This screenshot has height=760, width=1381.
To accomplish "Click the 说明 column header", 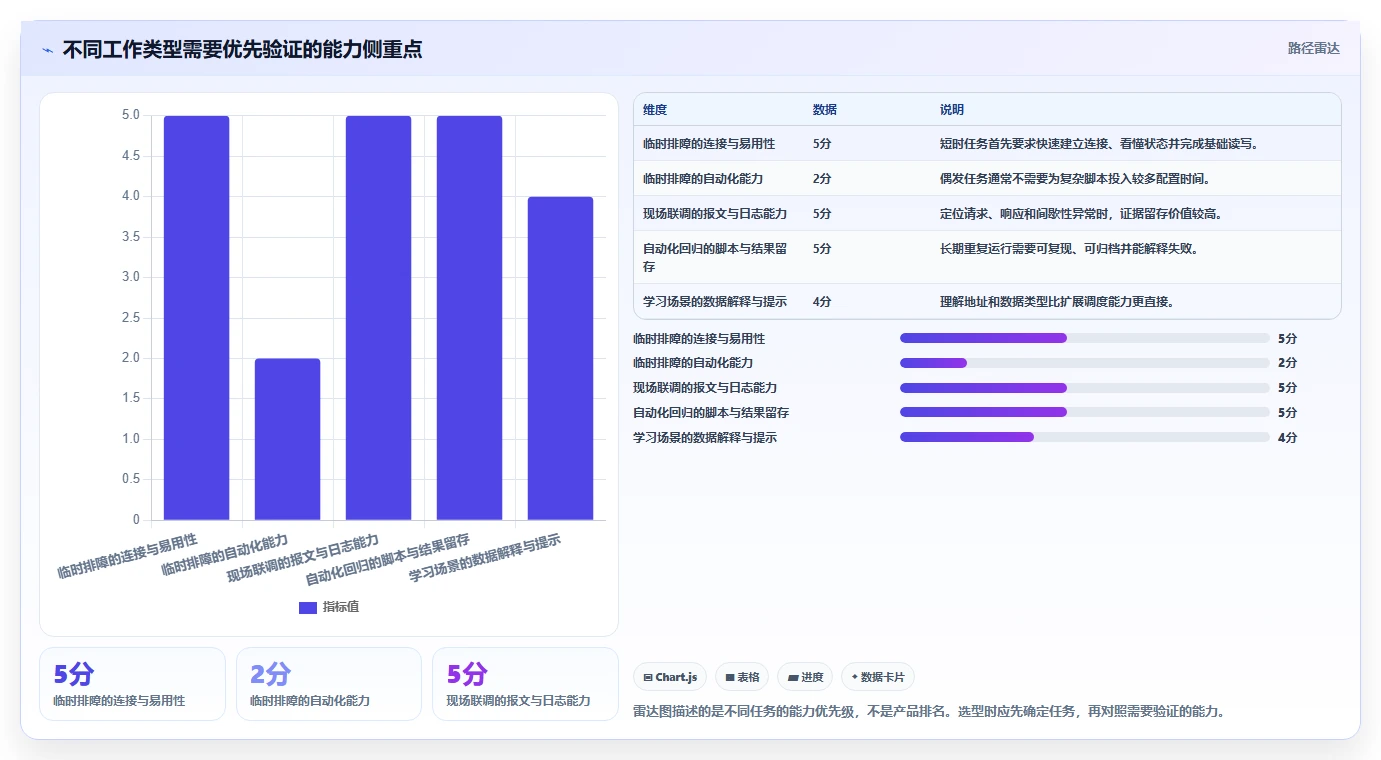I will tap(952, 110).
